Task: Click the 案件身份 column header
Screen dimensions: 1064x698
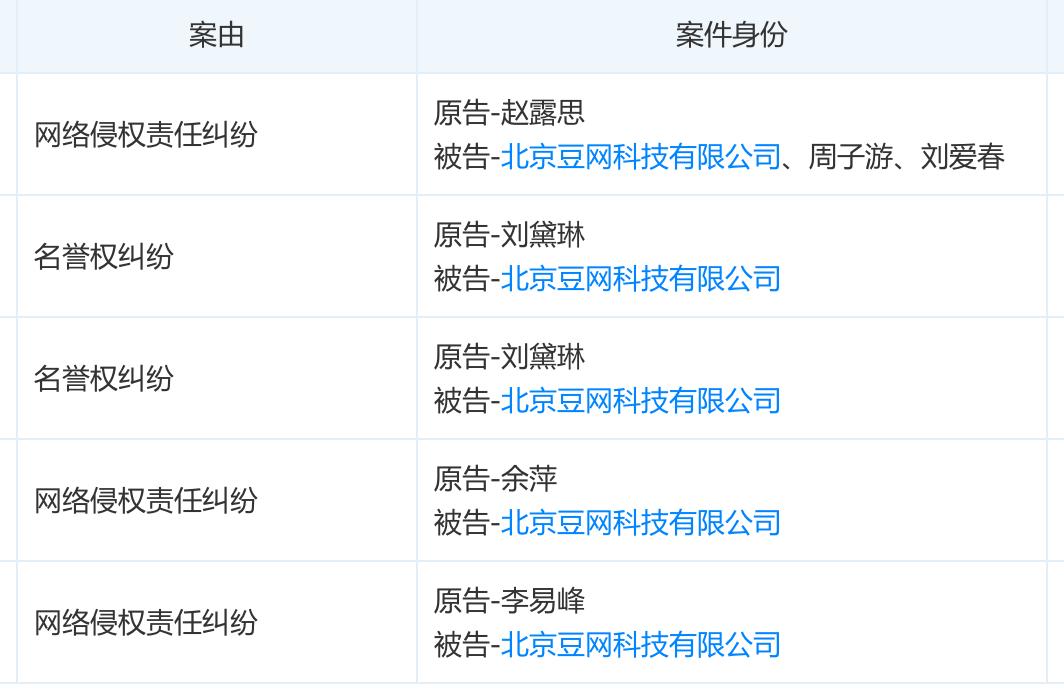Action: click(731, 36)
